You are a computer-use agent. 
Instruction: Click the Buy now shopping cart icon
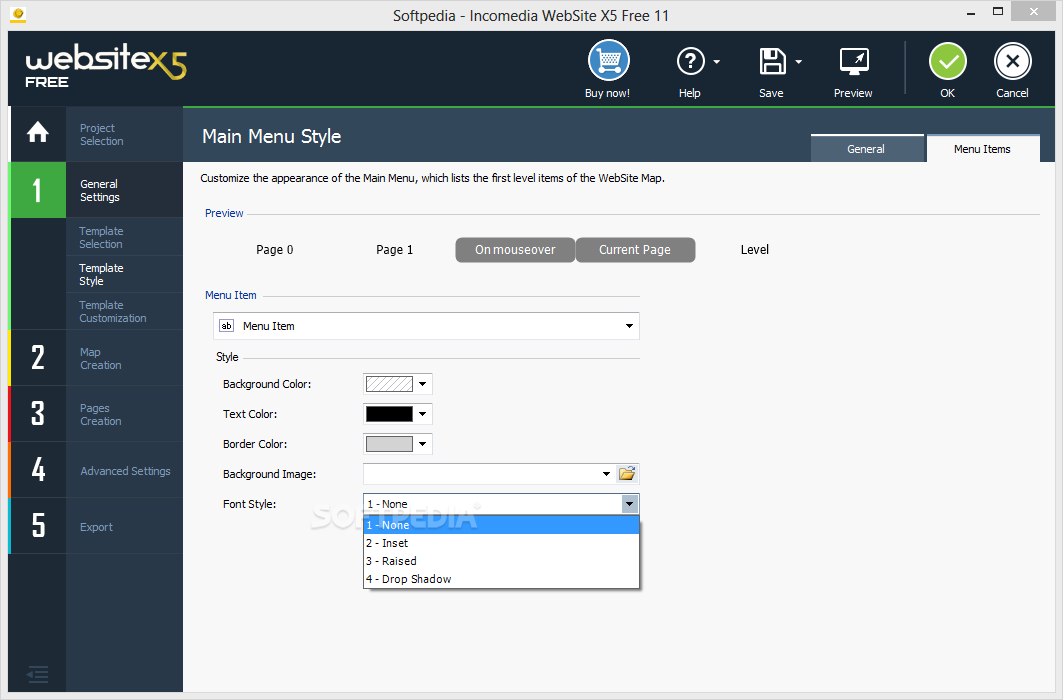[x=608, y=61]
